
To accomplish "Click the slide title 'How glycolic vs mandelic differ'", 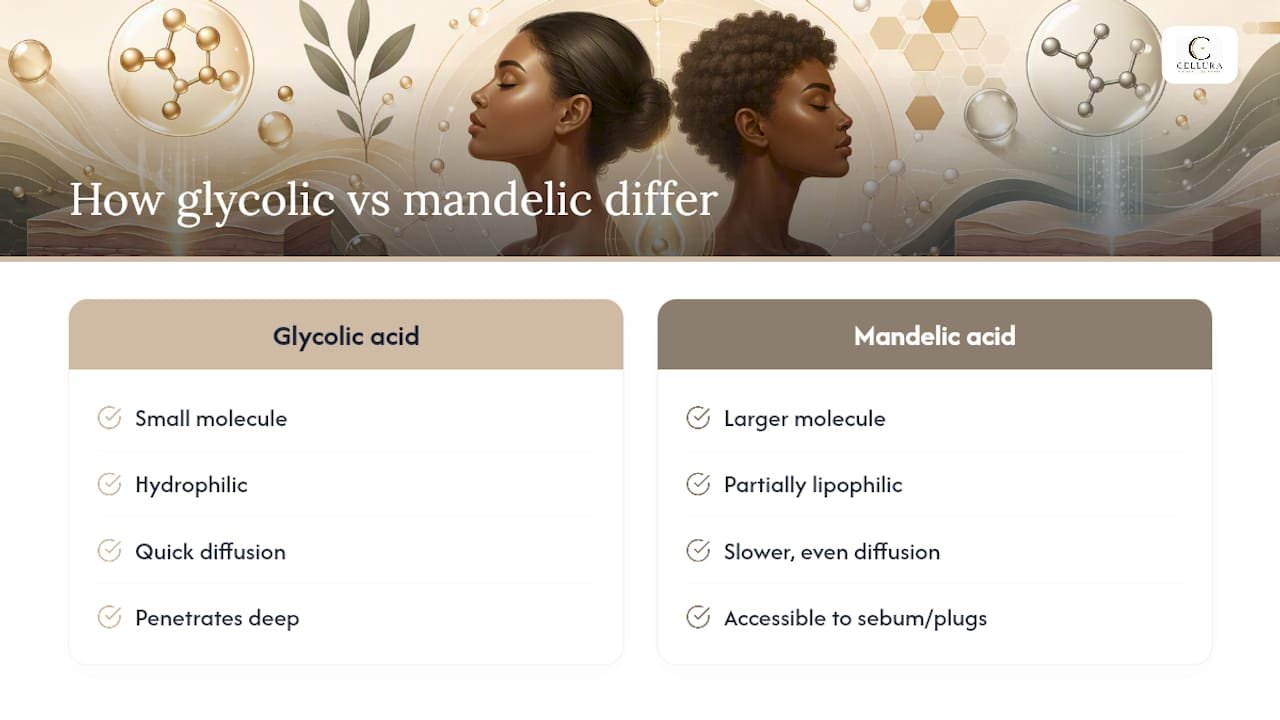I will coord(393,200).
